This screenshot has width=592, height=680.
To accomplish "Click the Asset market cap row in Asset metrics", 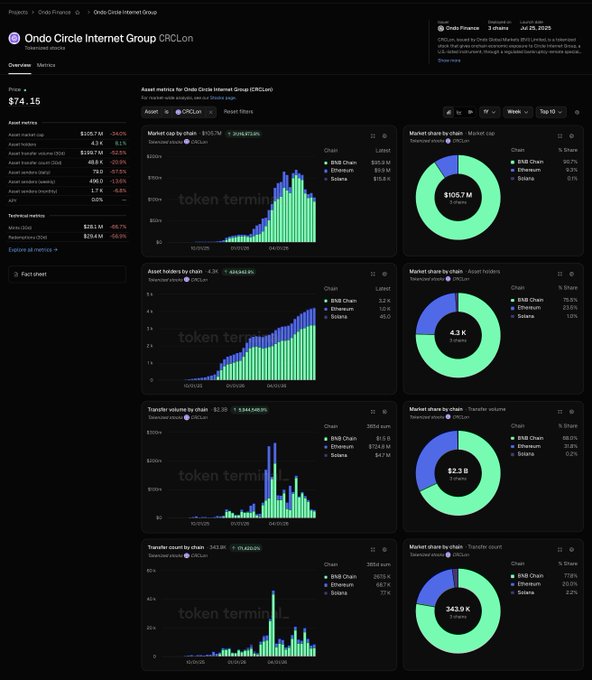I will point(67,134).
